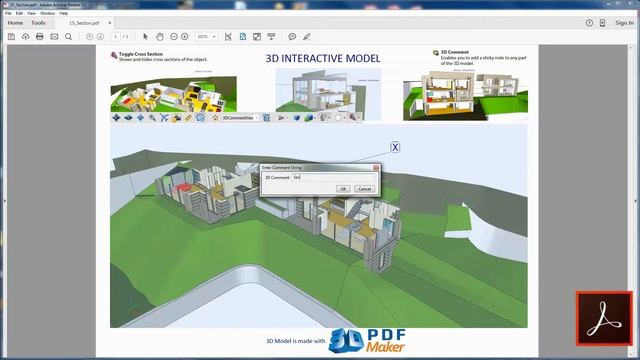Add a sticky note comment
This screenshot has height=360, width=640.
292,36
